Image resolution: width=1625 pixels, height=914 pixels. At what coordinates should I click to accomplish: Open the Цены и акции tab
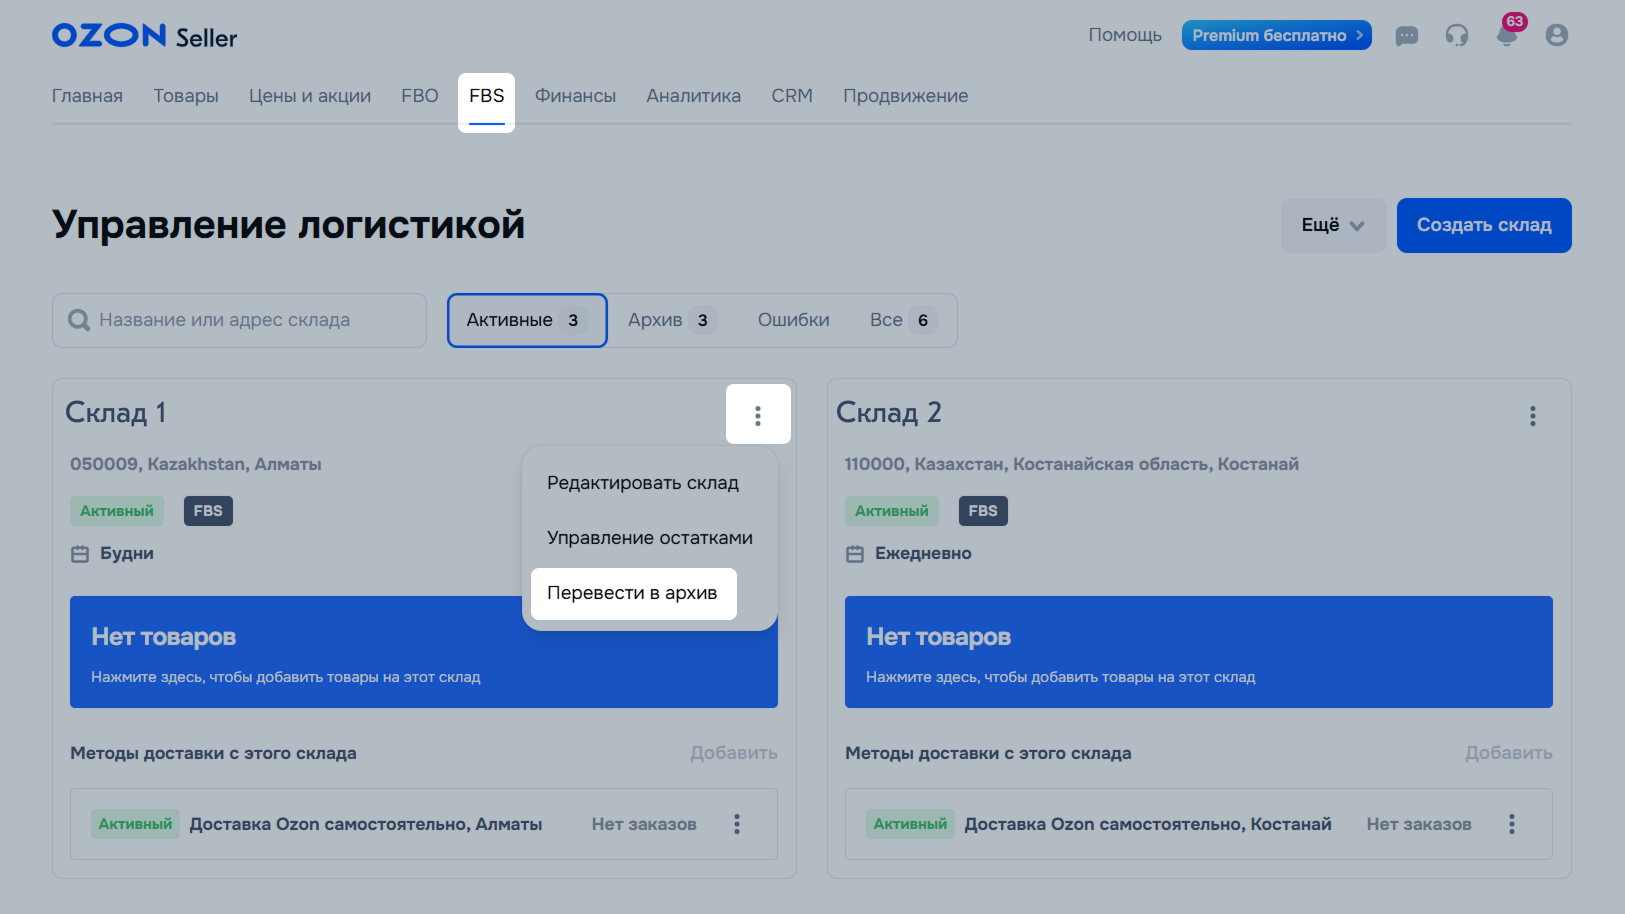point(310,96)
